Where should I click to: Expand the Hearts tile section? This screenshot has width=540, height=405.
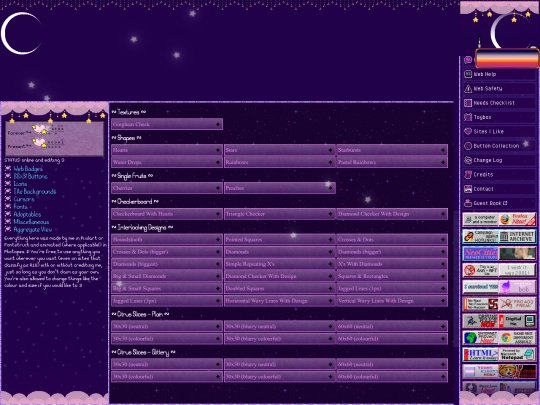(167, 150)
